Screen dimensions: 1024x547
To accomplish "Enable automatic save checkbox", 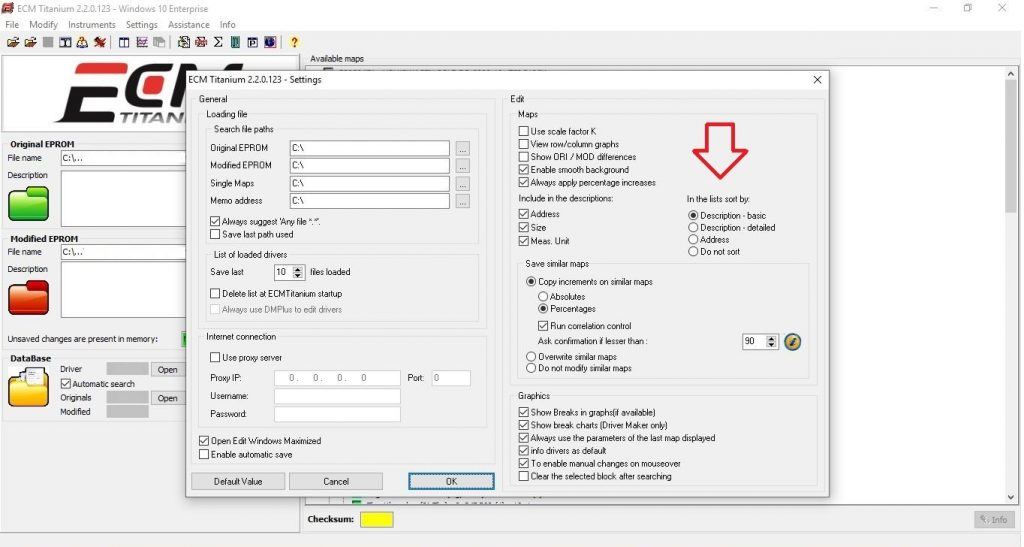I will click(204, 454).
